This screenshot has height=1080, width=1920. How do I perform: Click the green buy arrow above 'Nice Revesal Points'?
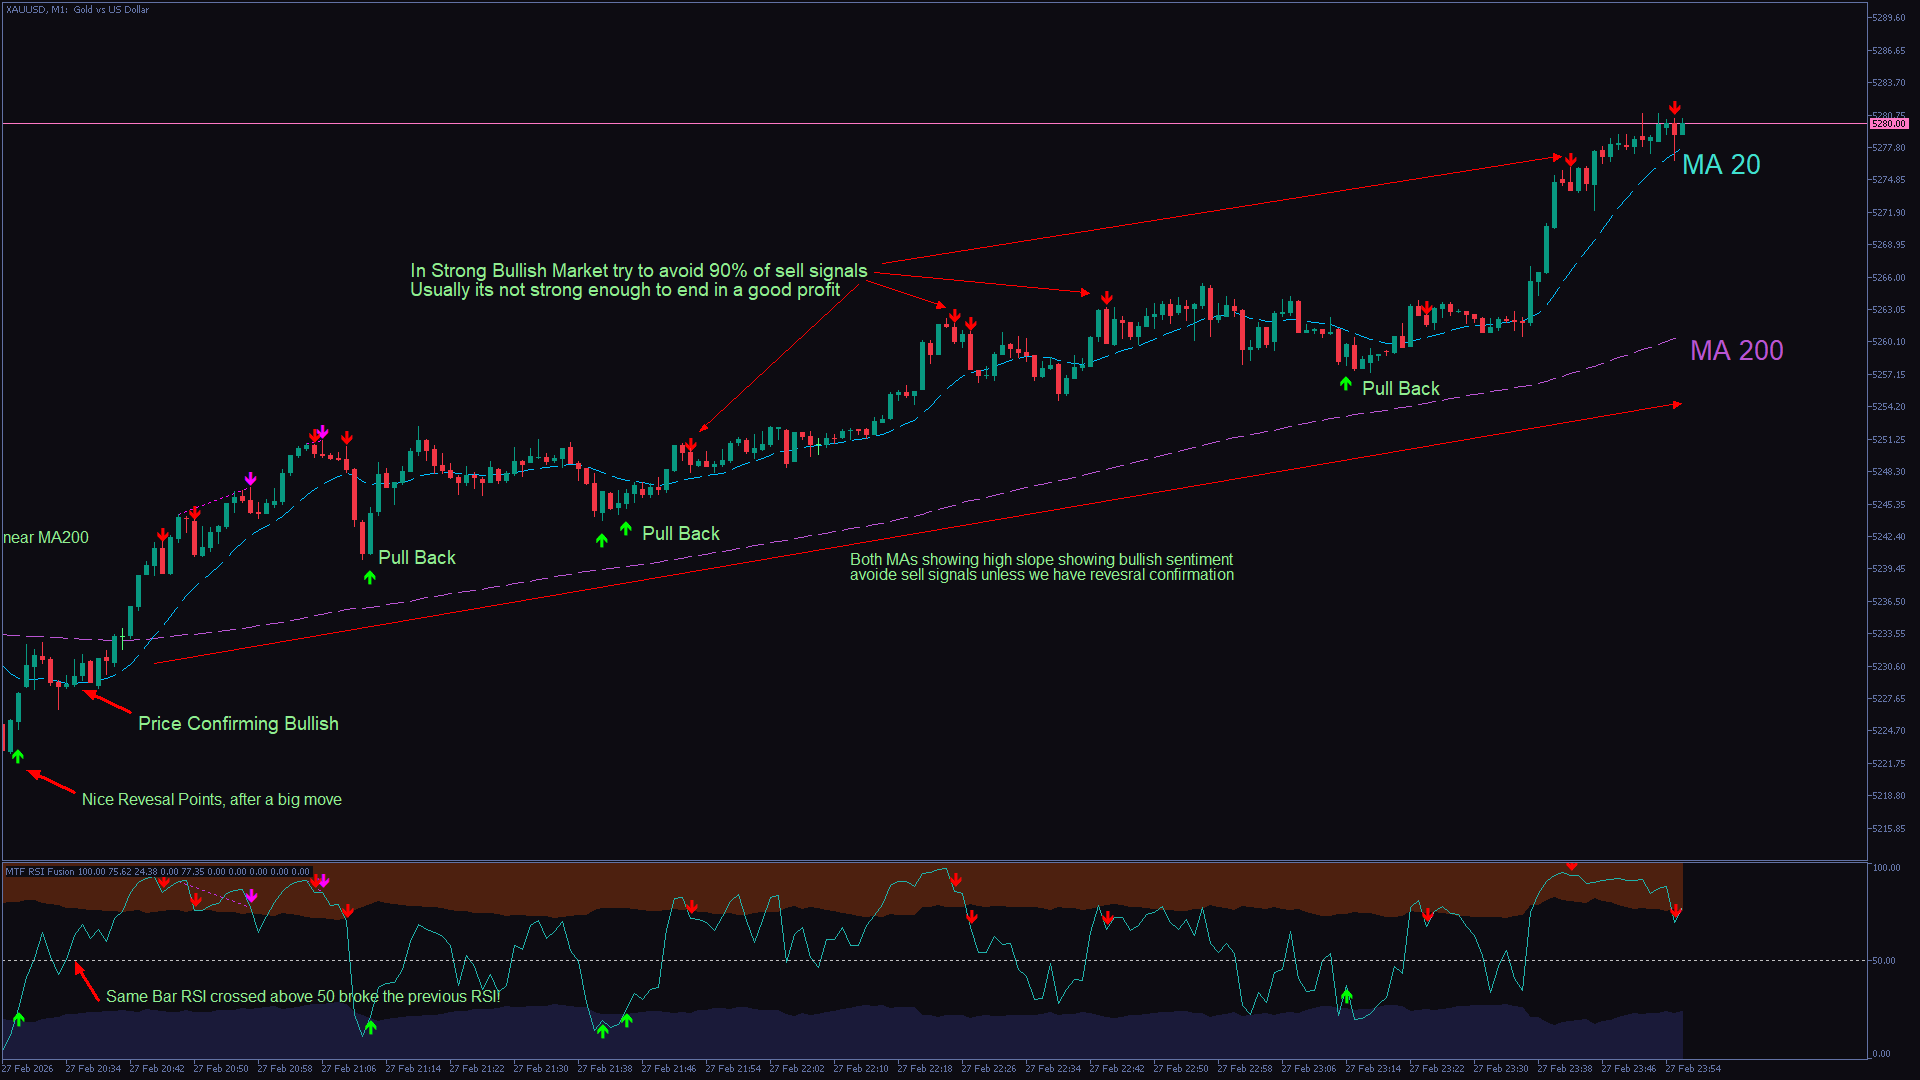[18, 757]
